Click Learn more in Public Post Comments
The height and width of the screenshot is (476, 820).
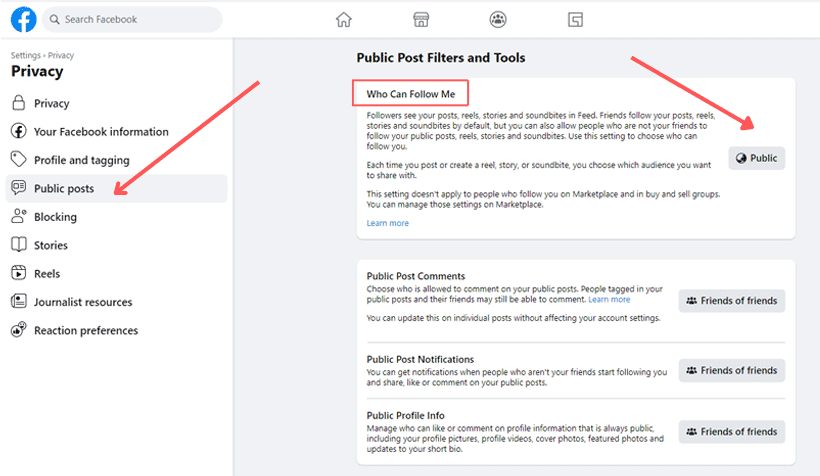[609, 299]
